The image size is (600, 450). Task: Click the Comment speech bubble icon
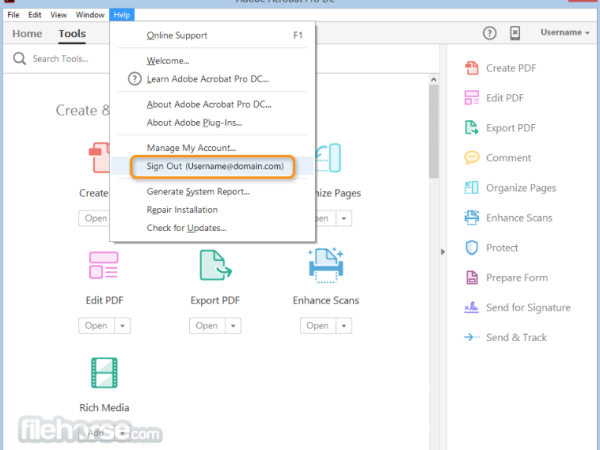[471, 158]
